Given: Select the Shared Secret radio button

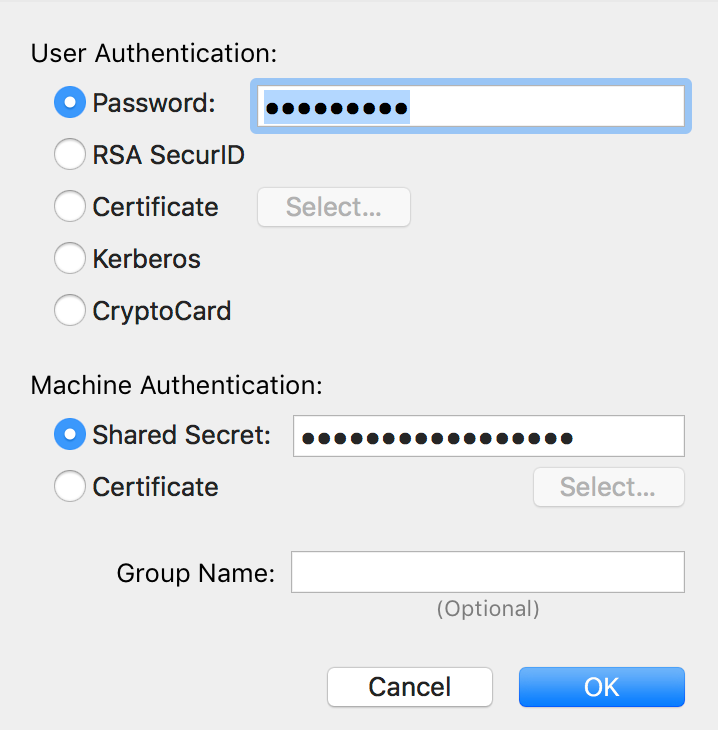Looking at the screenshot, I should coord(69,435).
